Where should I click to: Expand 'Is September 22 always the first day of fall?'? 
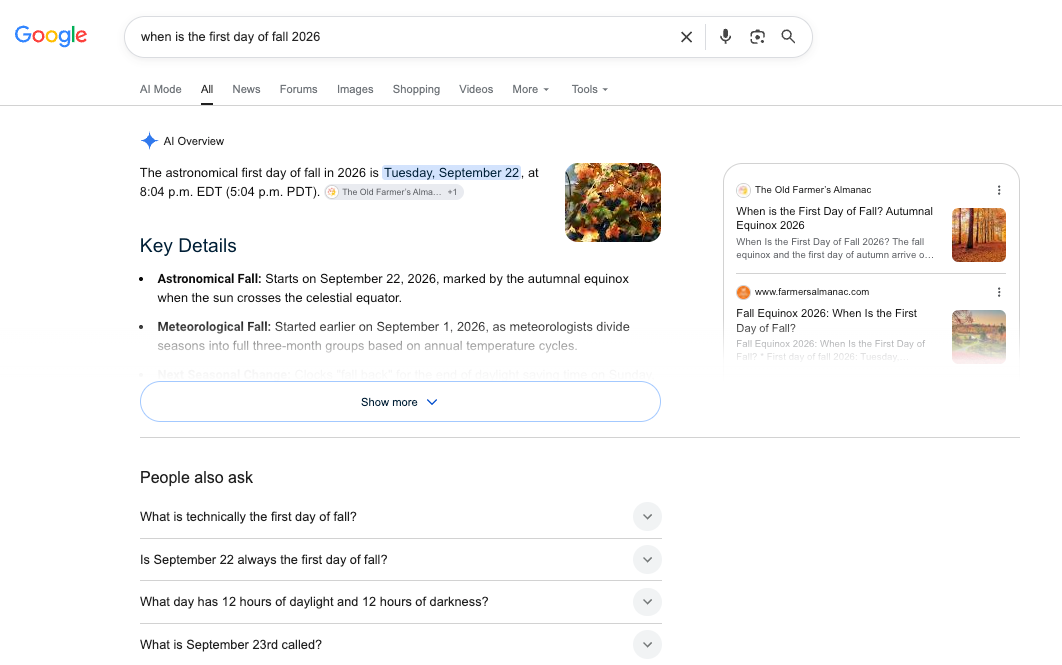(x=400, y=559)
